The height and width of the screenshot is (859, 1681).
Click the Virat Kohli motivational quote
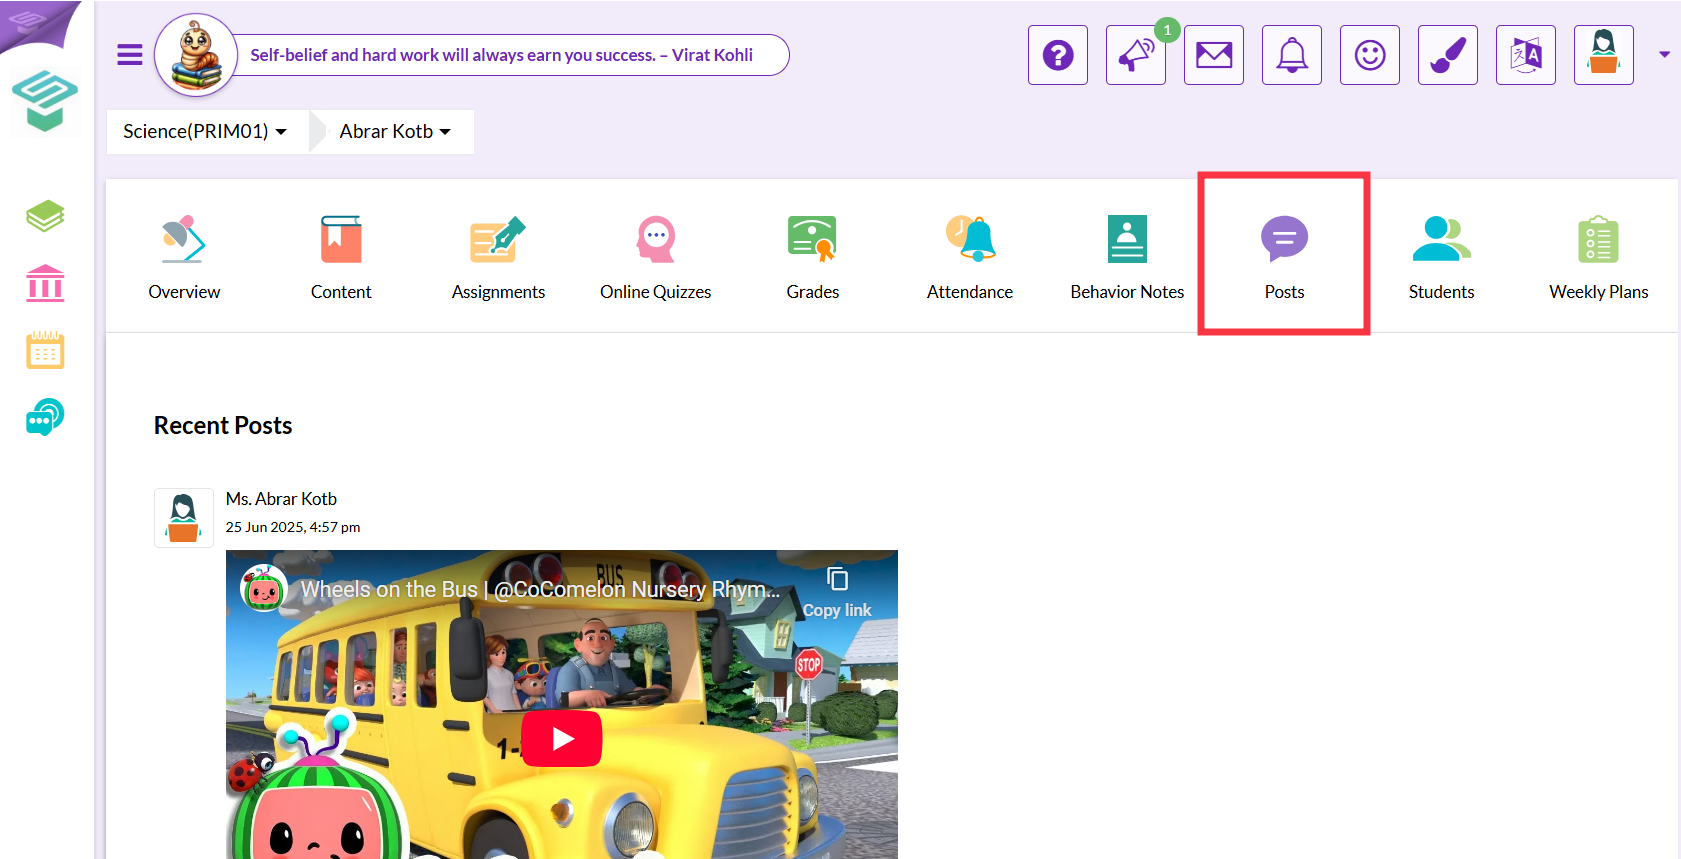[501, 55]
